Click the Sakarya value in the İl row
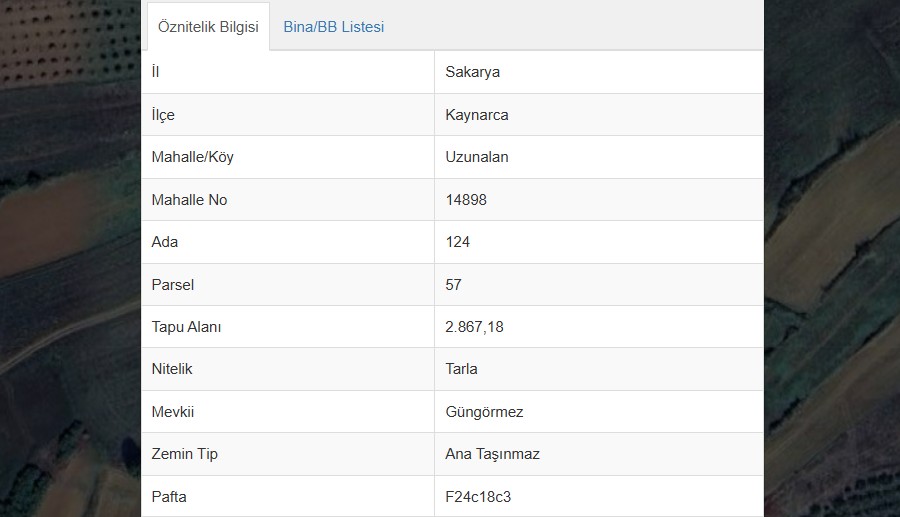 tap(472, 72)
